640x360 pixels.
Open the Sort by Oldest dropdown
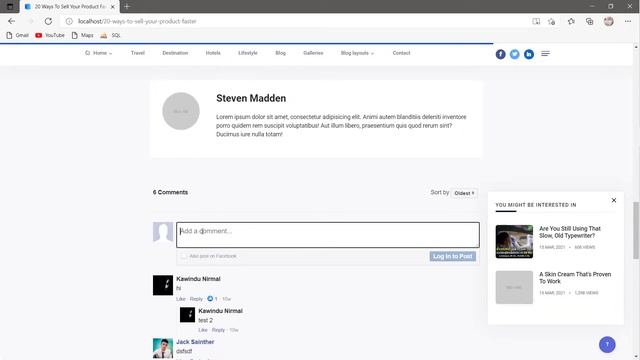pyautogui.click(x=464, y=193)
